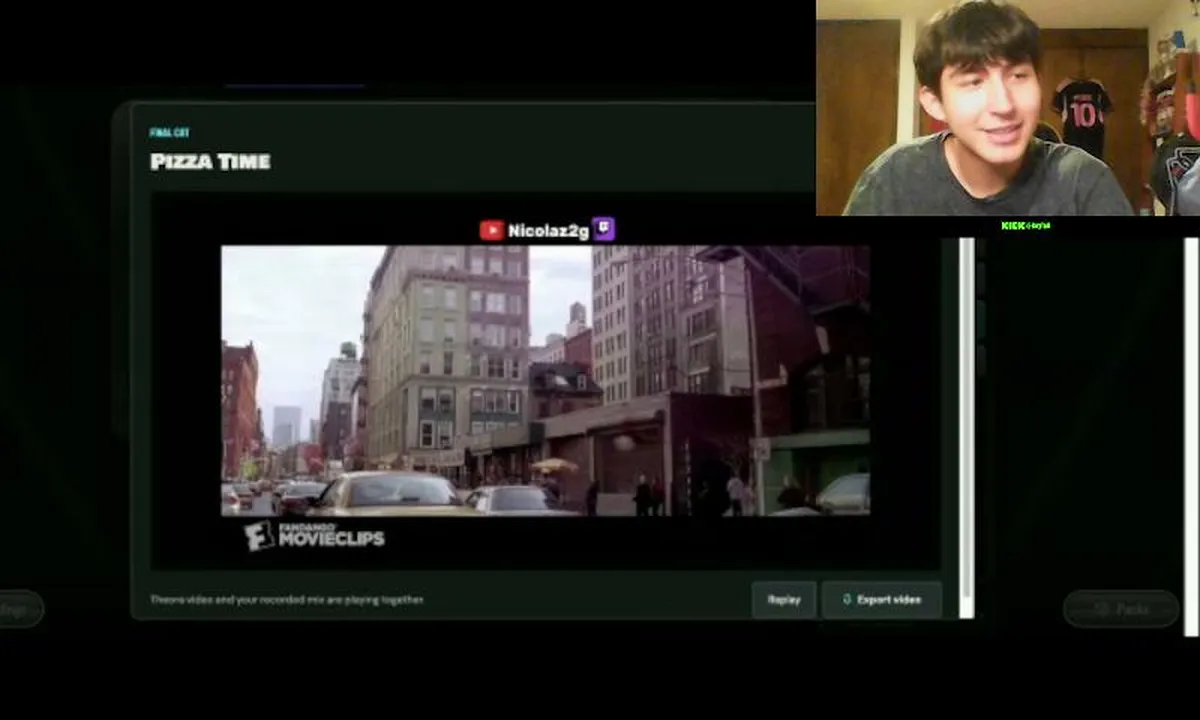Click the YouTube logo beside Nicolaz2g
Screen dimensions: 1200x720
(491, 230)
